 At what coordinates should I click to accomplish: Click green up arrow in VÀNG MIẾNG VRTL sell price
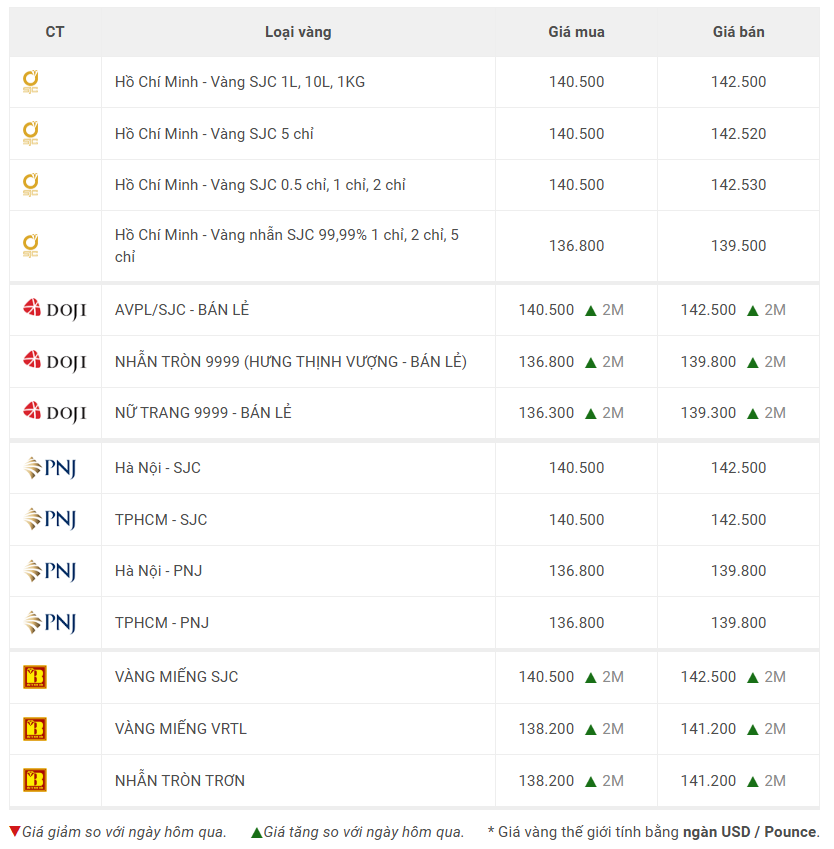pyautogui.click(x=753, y=729)
